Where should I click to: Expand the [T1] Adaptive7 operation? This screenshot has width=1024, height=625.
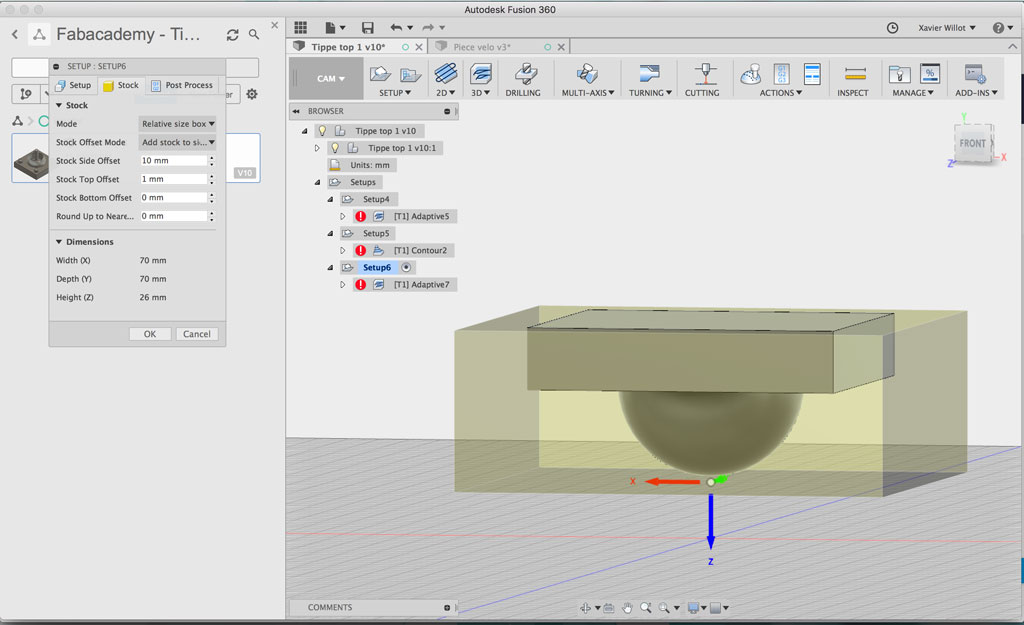point(342,285)
